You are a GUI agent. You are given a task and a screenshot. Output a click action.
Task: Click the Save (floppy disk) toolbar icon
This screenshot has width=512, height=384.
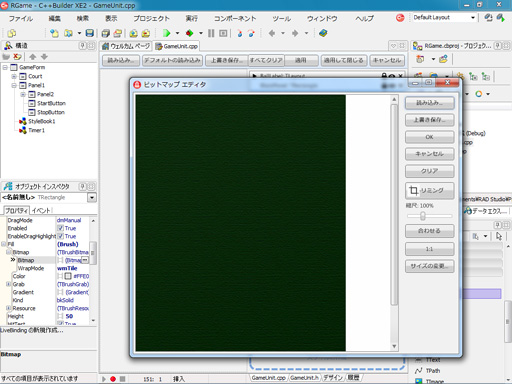tap(89, 33)
